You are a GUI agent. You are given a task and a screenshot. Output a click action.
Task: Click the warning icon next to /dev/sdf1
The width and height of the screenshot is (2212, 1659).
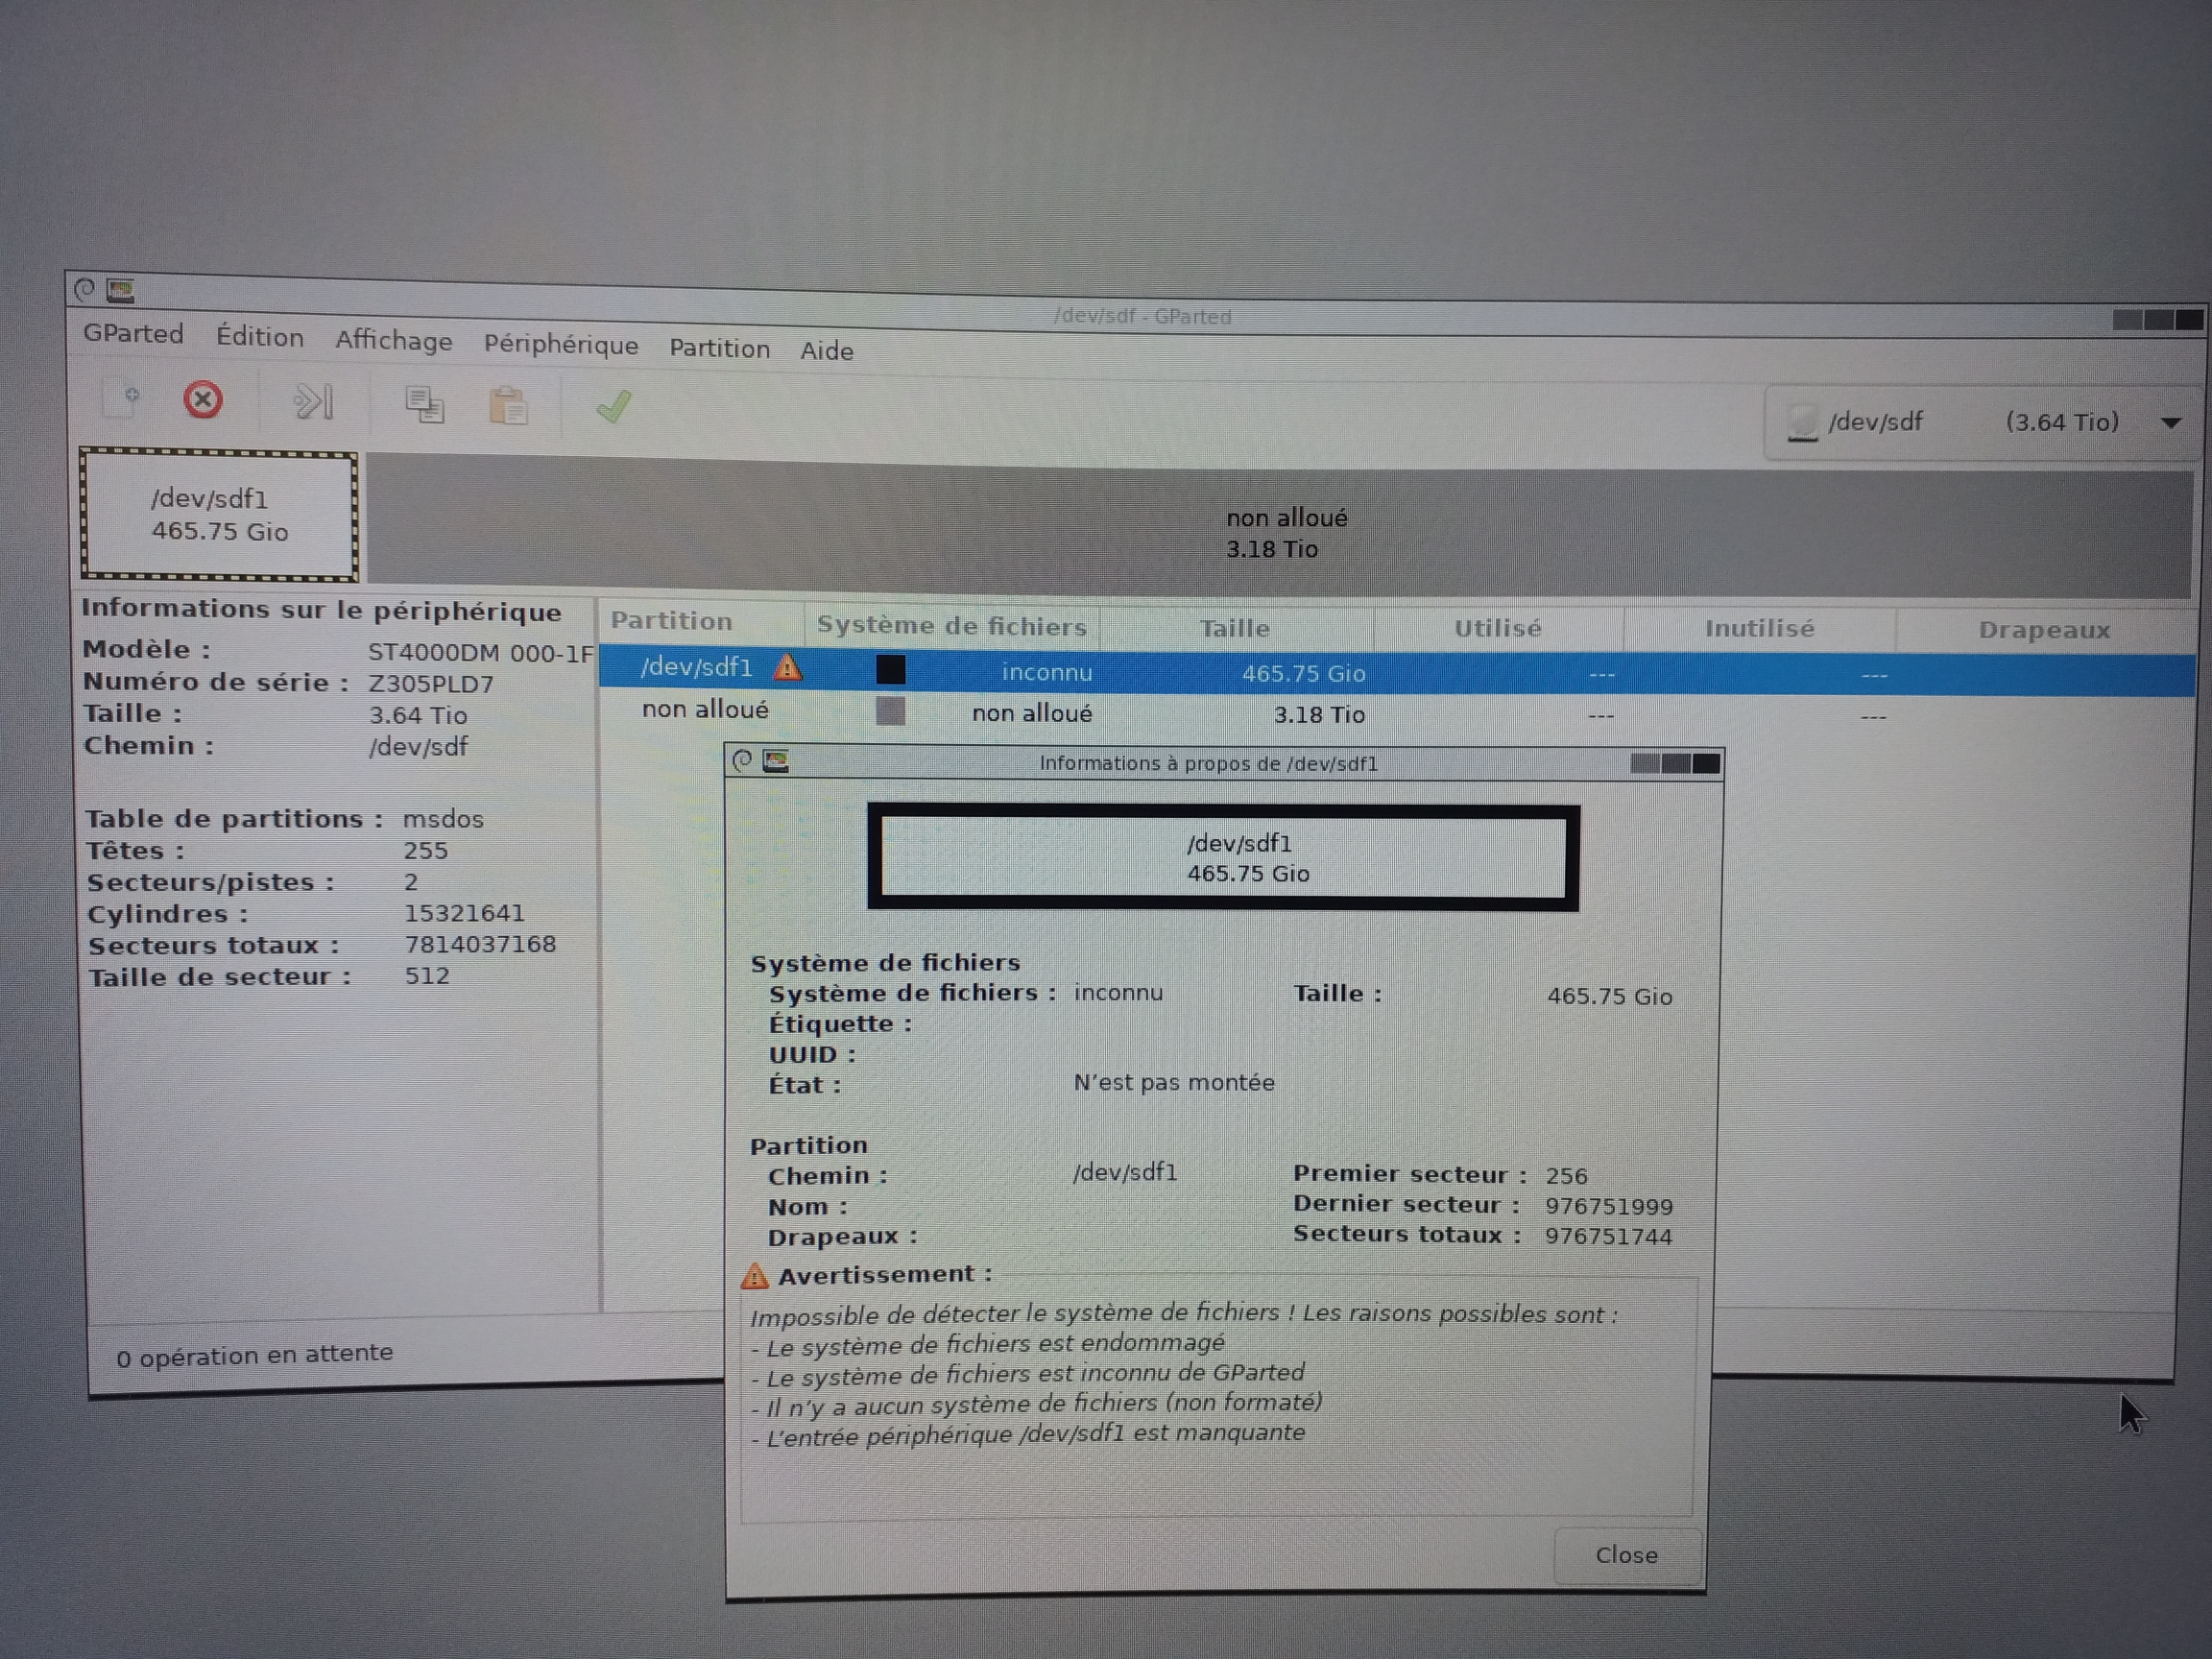[788, 667]
